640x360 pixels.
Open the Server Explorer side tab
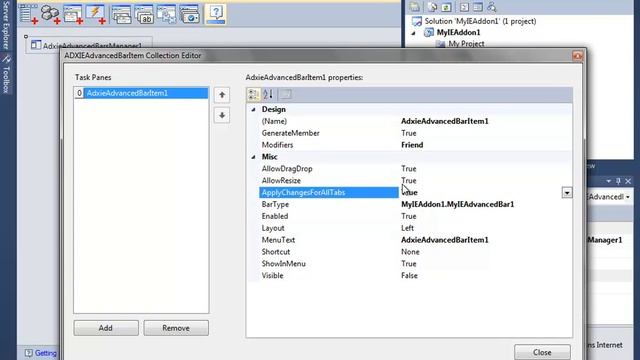click(x=6, y=24)
